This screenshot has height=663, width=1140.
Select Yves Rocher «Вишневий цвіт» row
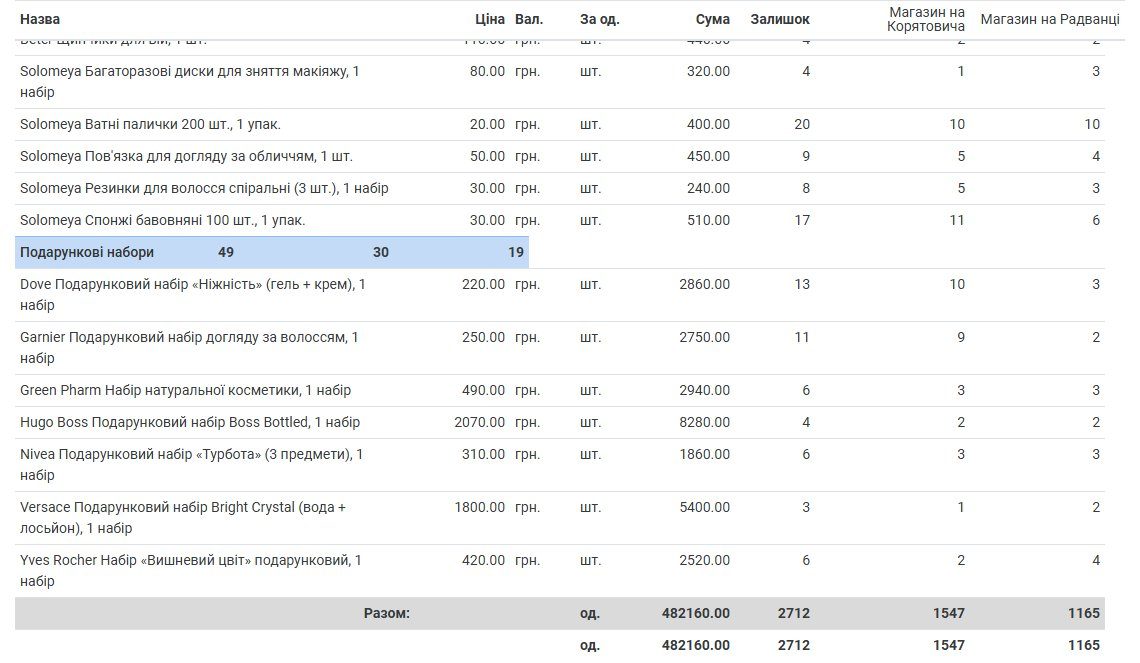(560, 571)
